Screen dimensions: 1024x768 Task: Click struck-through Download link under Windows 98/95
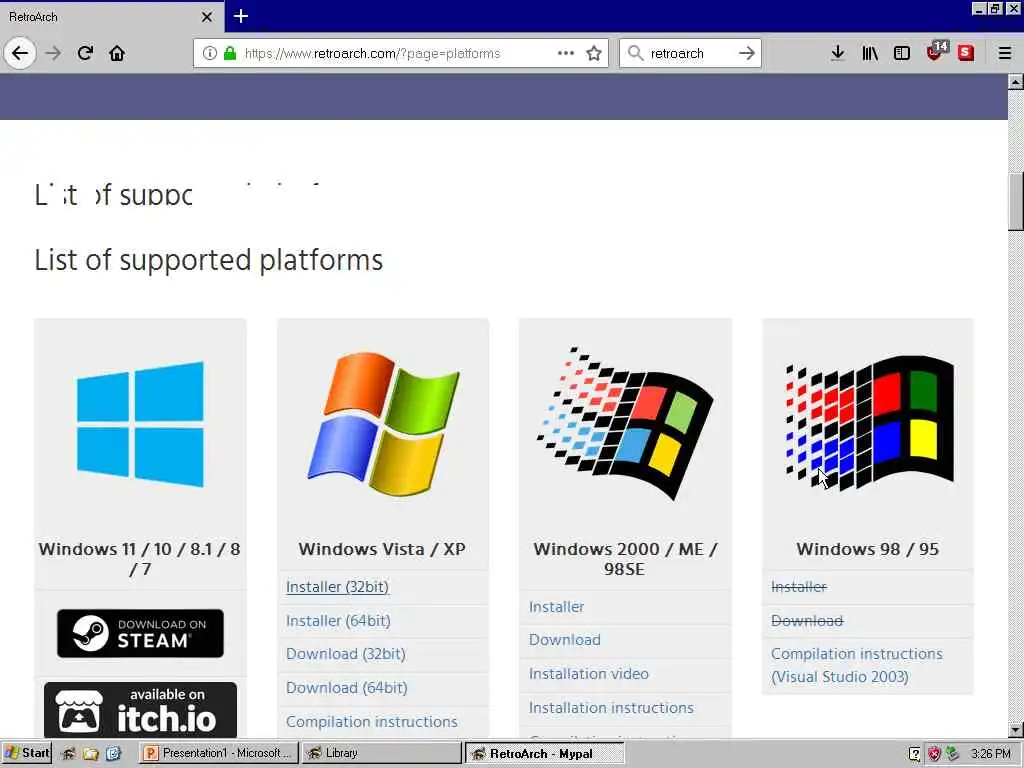point(807,620)
